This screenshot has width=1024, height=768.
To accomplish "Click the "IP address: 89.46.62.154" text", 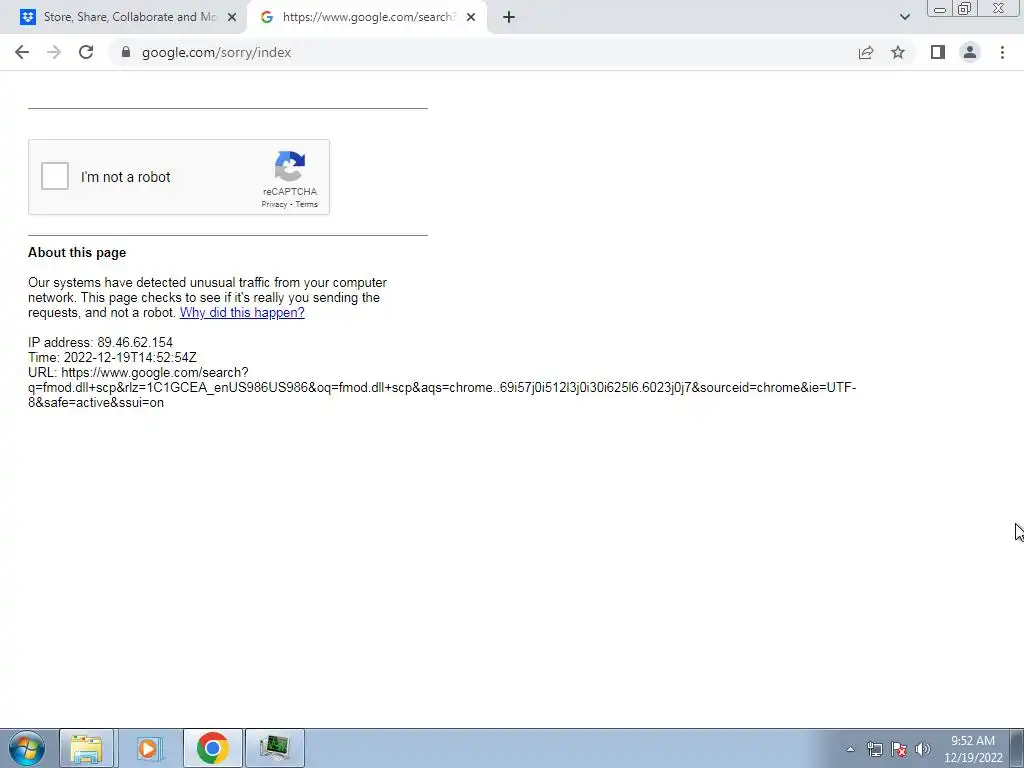I will pos(101,342).
